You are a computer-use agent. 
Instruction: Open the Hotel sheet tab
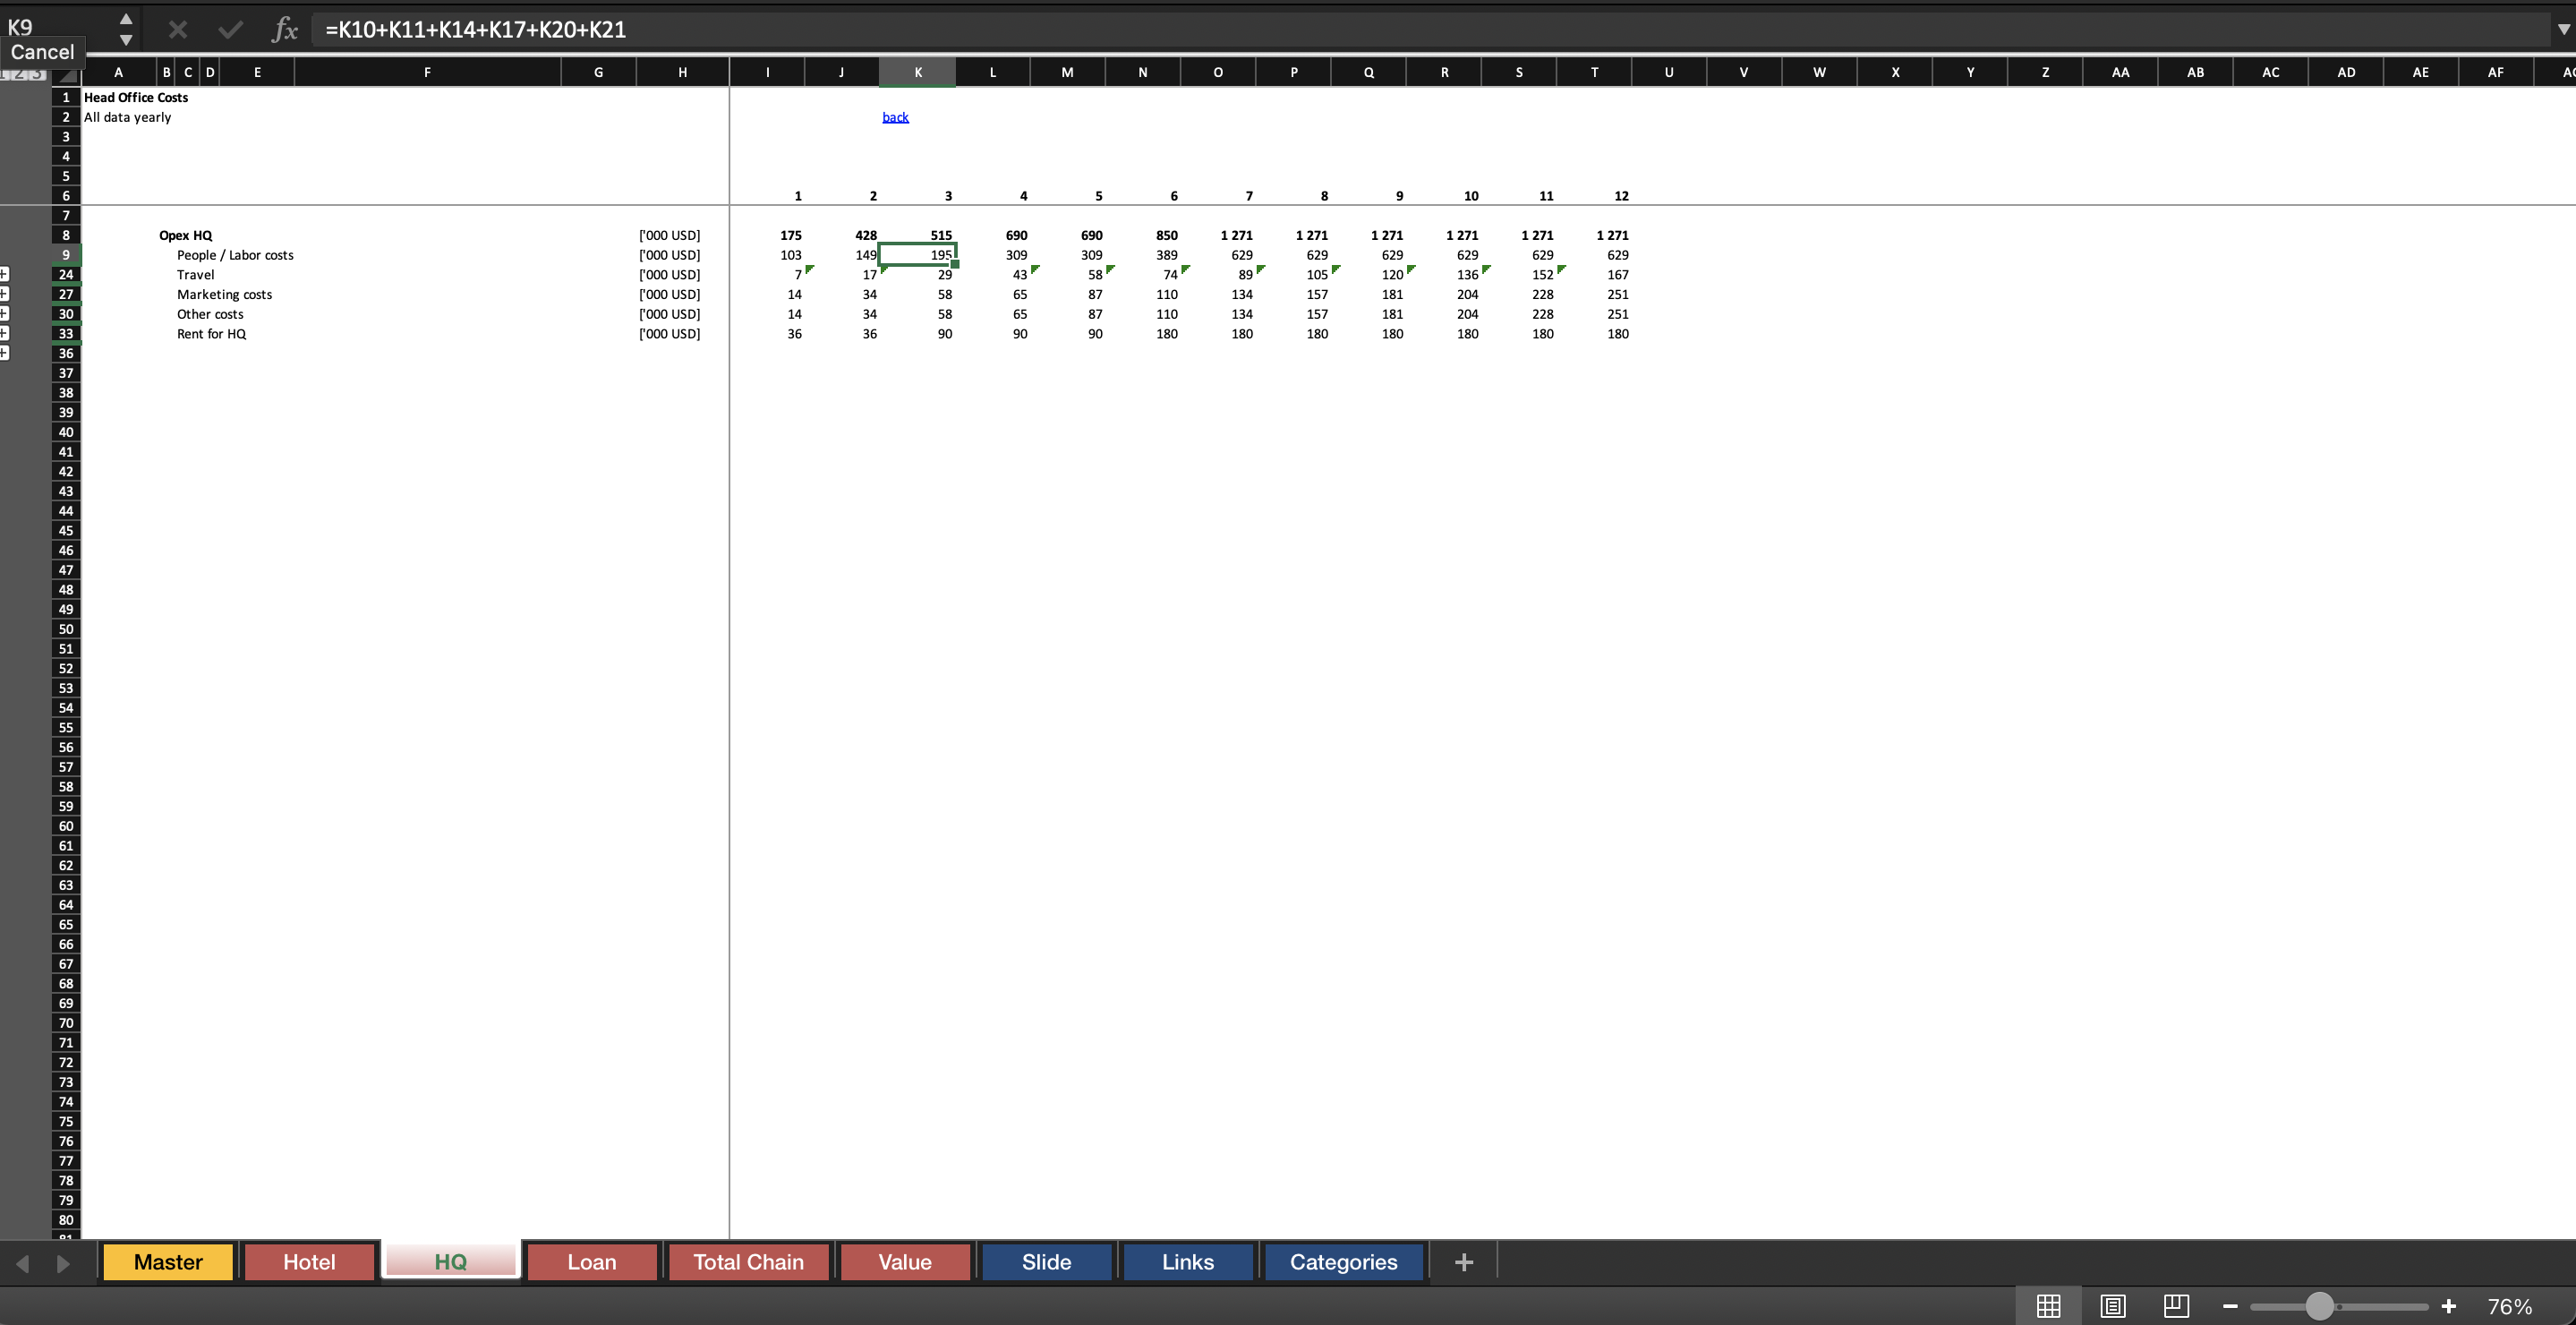pyautogui.click(x=309, y=1262)
